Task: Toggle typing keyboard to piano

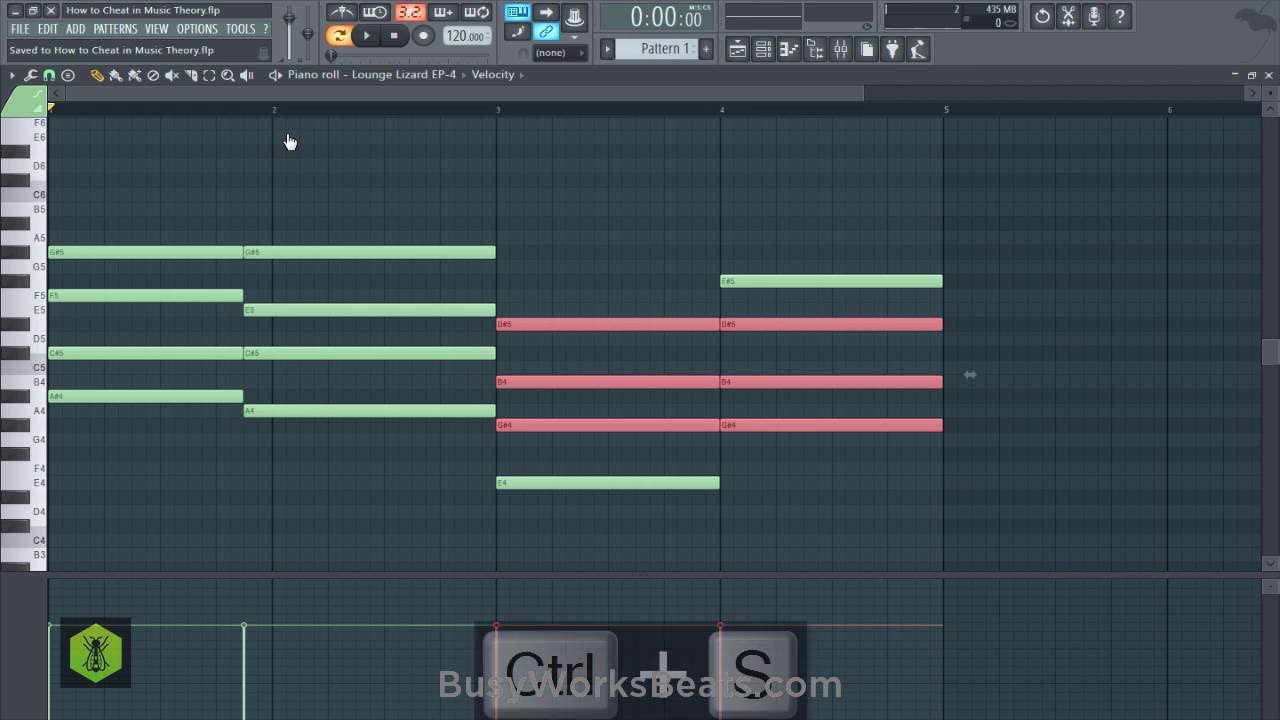Action: (x=517, y=12)
